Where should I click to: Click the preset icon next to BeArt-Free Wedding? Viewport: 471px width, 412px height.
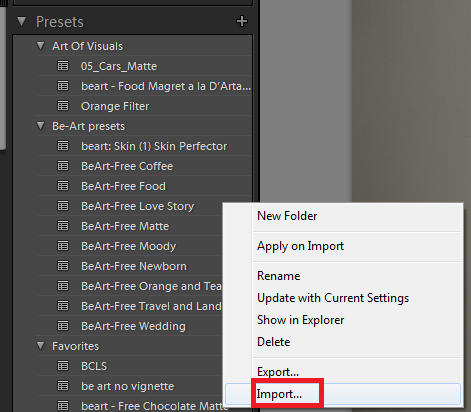[x=63, y=326]
